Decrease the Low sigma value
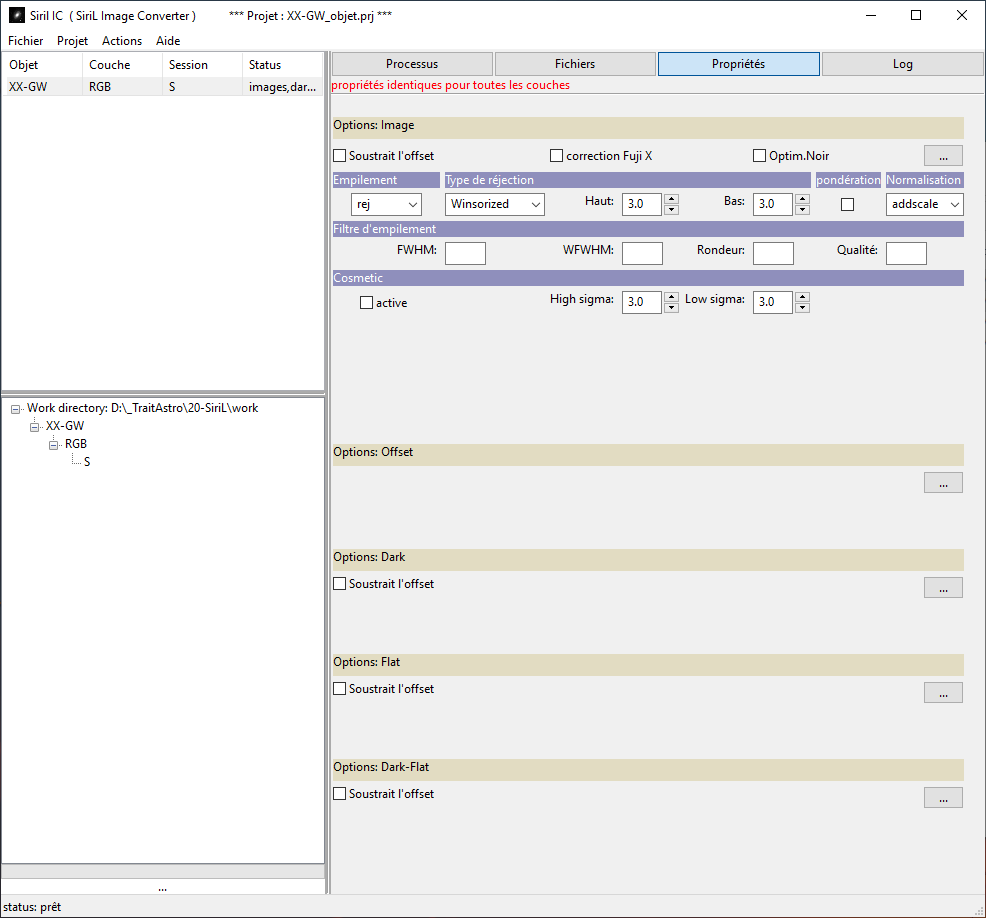This screenshot has width=986, height=918. [x=802, y=307]
